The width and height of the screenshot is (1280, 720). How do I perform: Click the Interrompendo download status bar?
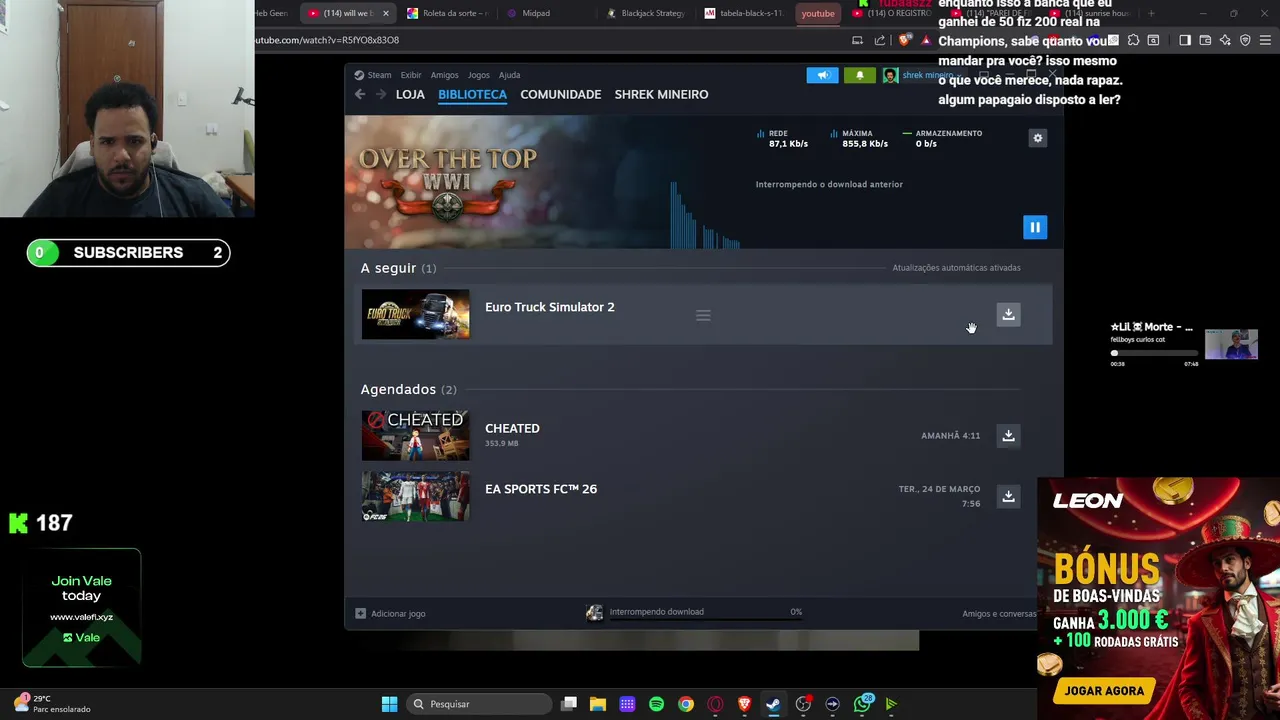point(694,612)
